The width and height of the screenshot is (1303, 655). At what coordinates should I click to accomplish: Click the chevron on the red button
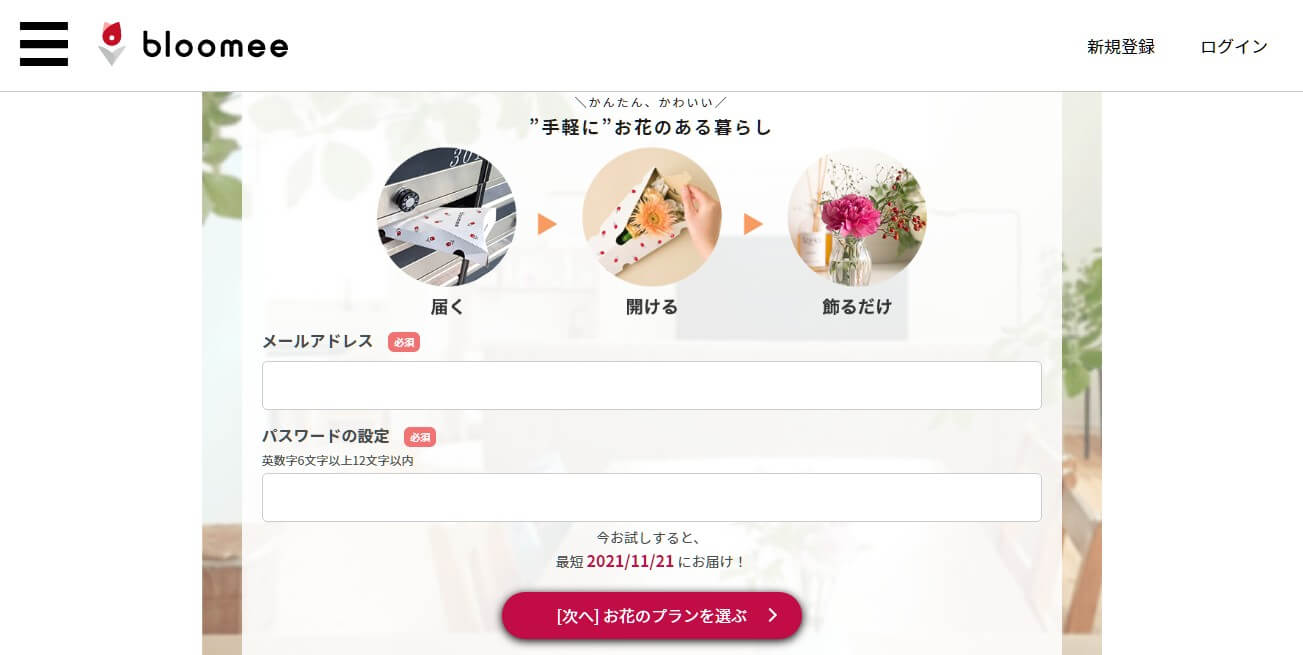click(x=772, y=616)
